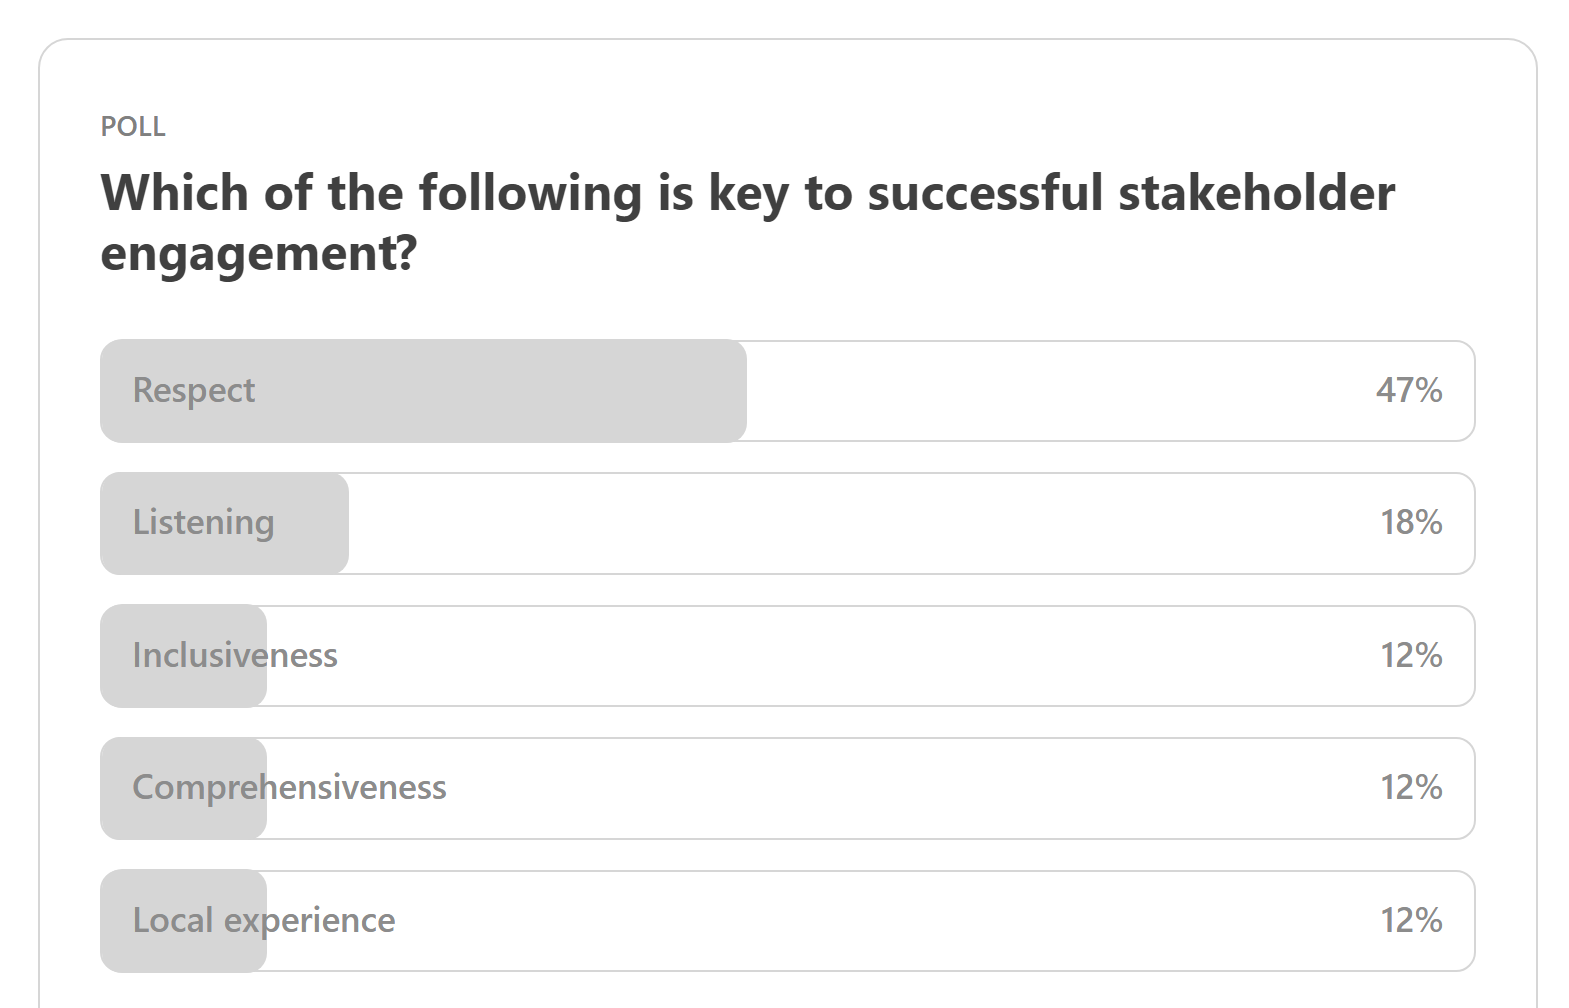Click the 12% result for Inclusiveness
The image size is (1569, 1008).
click(x=1410, y=655)
